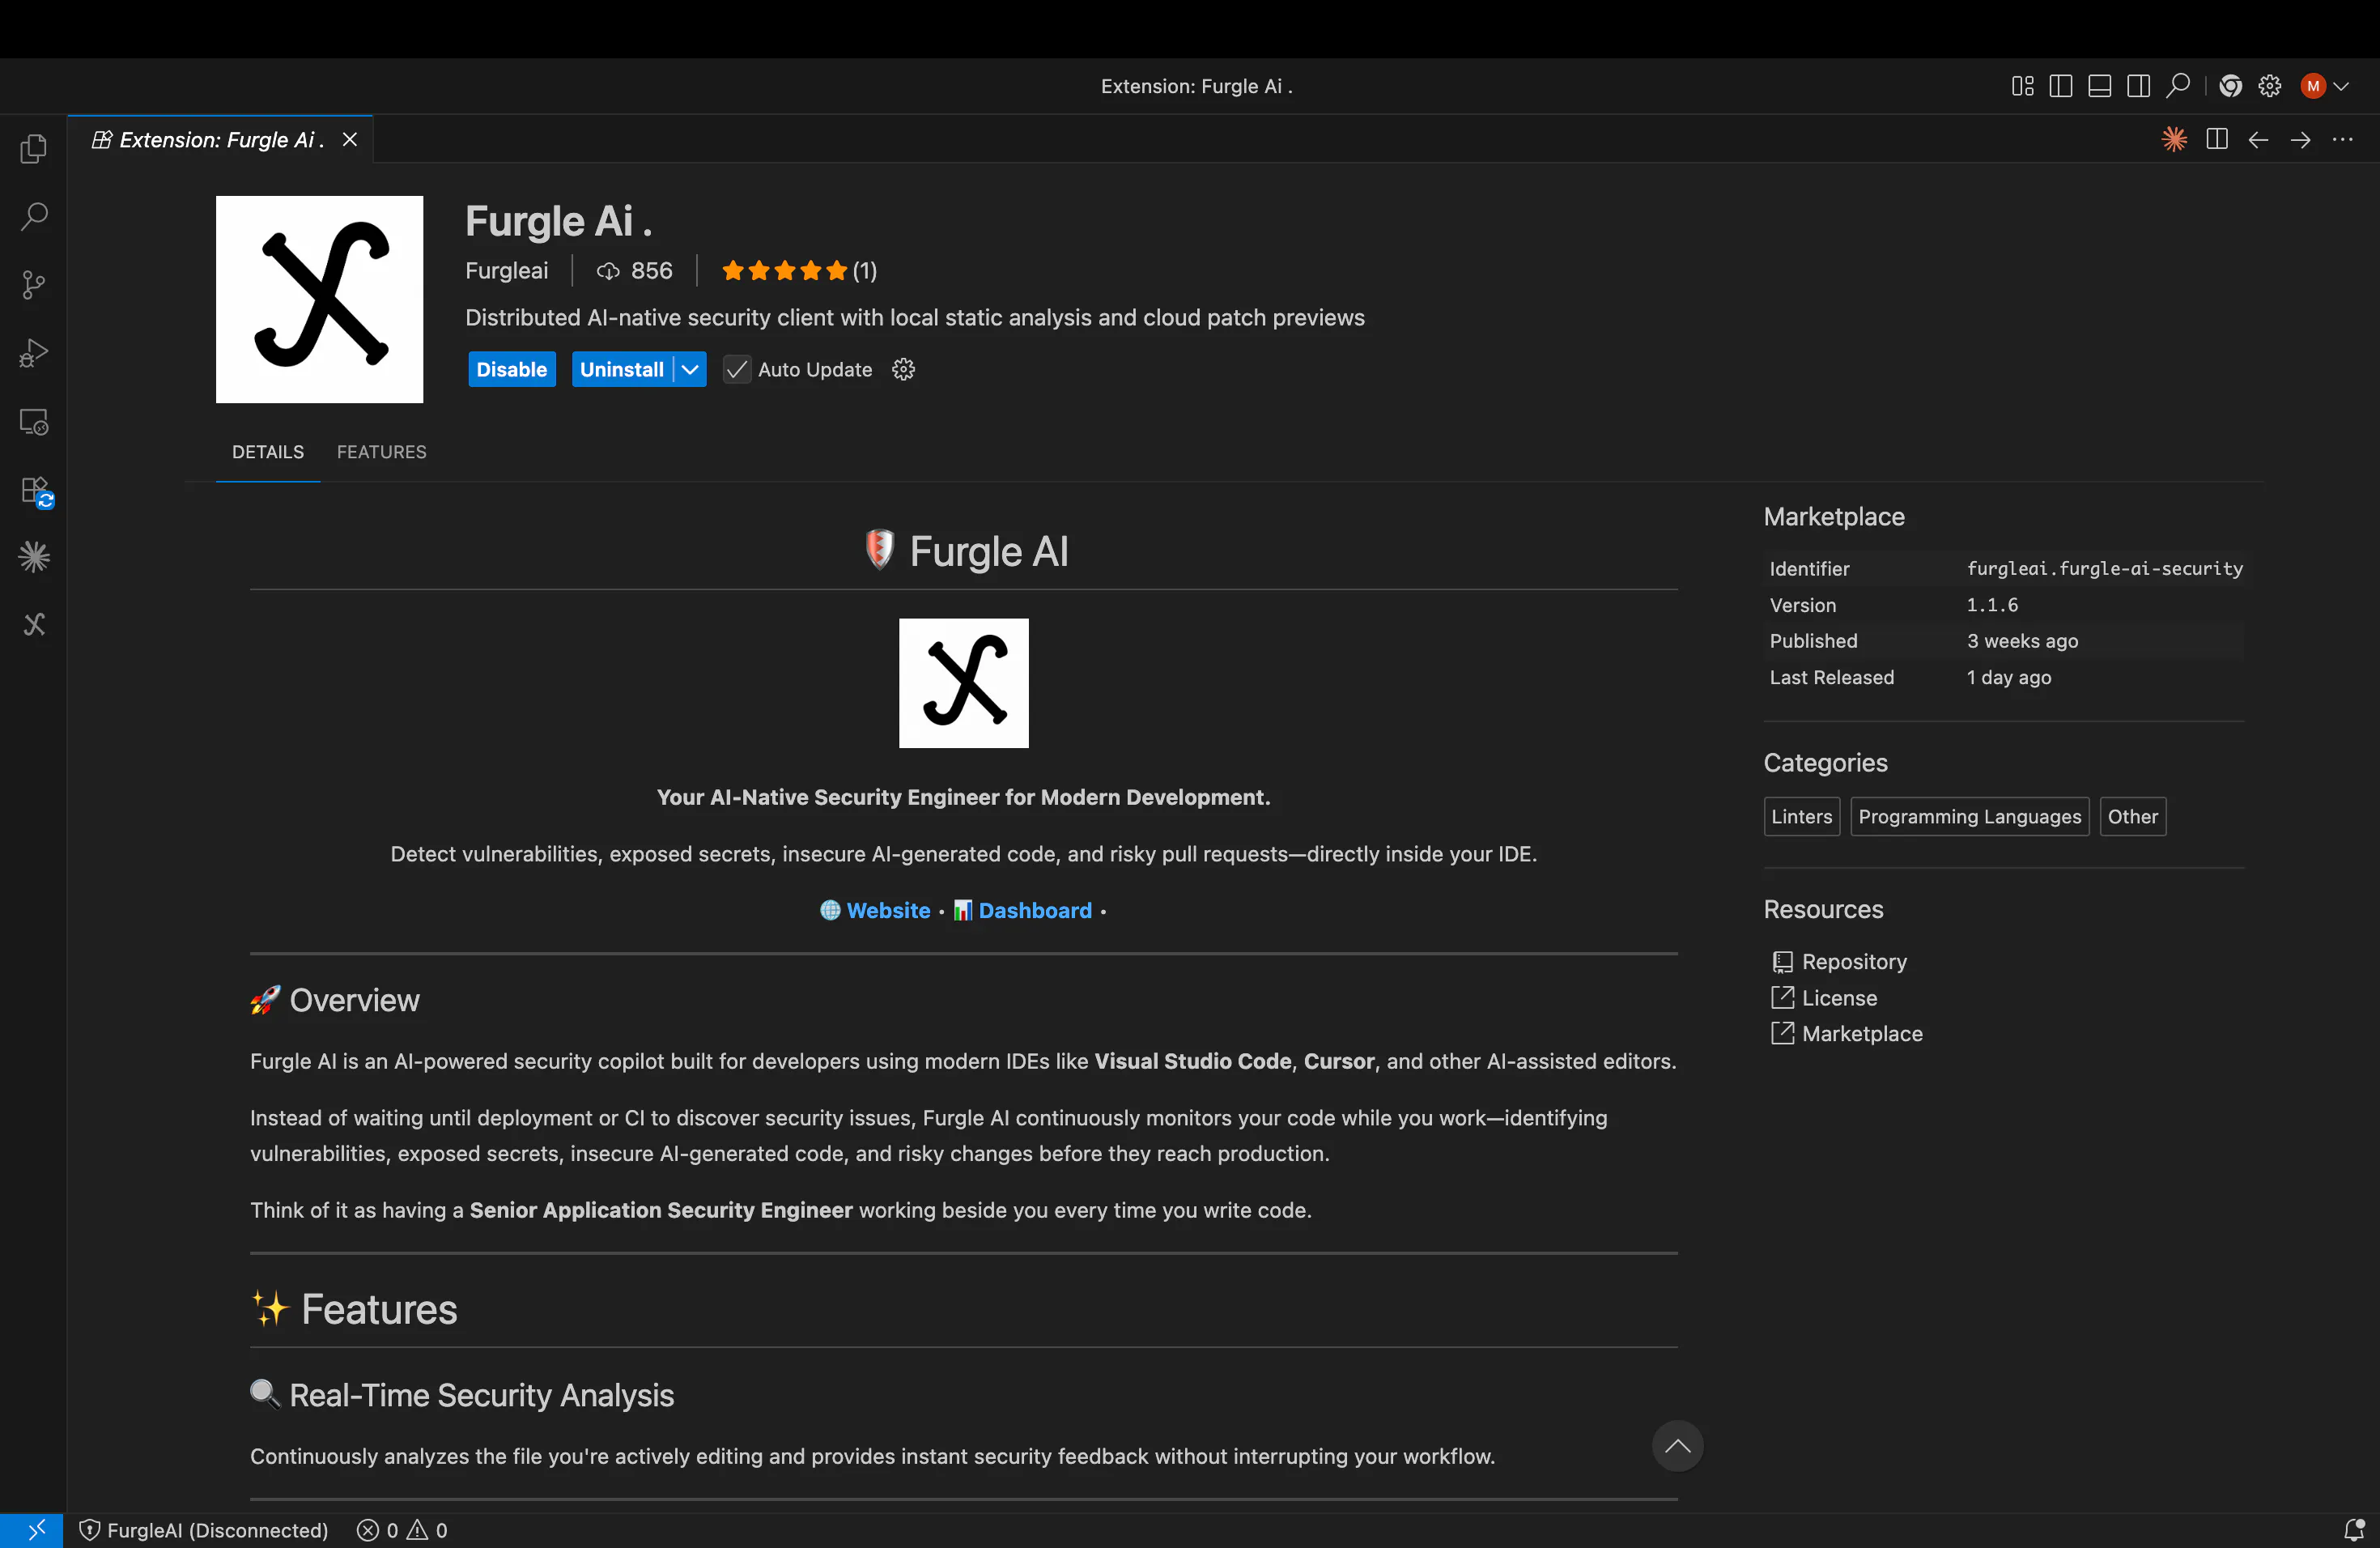Close the Extension: Furgle Ai tab
This screenshot has width=2380, height=1548.
coord(350,139)
